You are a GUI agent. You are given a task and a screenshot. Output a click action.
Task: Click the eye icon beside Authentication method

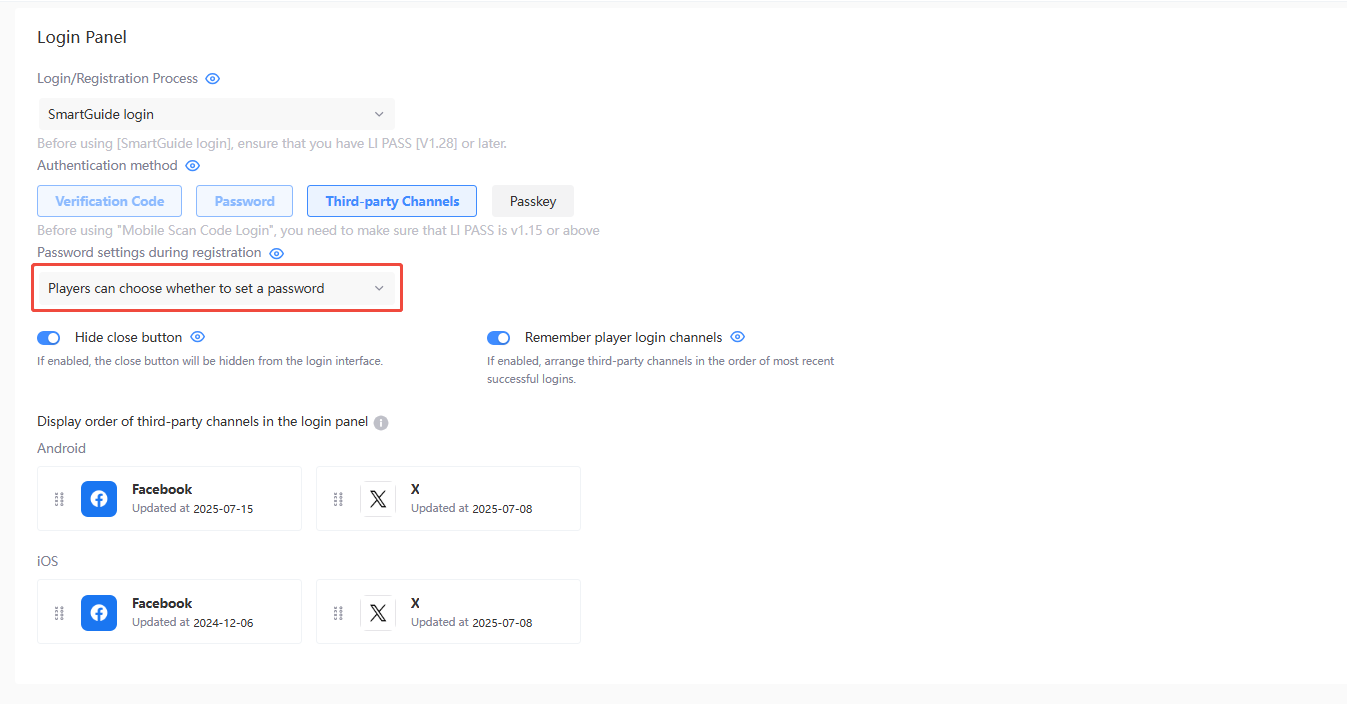(191, 165)
